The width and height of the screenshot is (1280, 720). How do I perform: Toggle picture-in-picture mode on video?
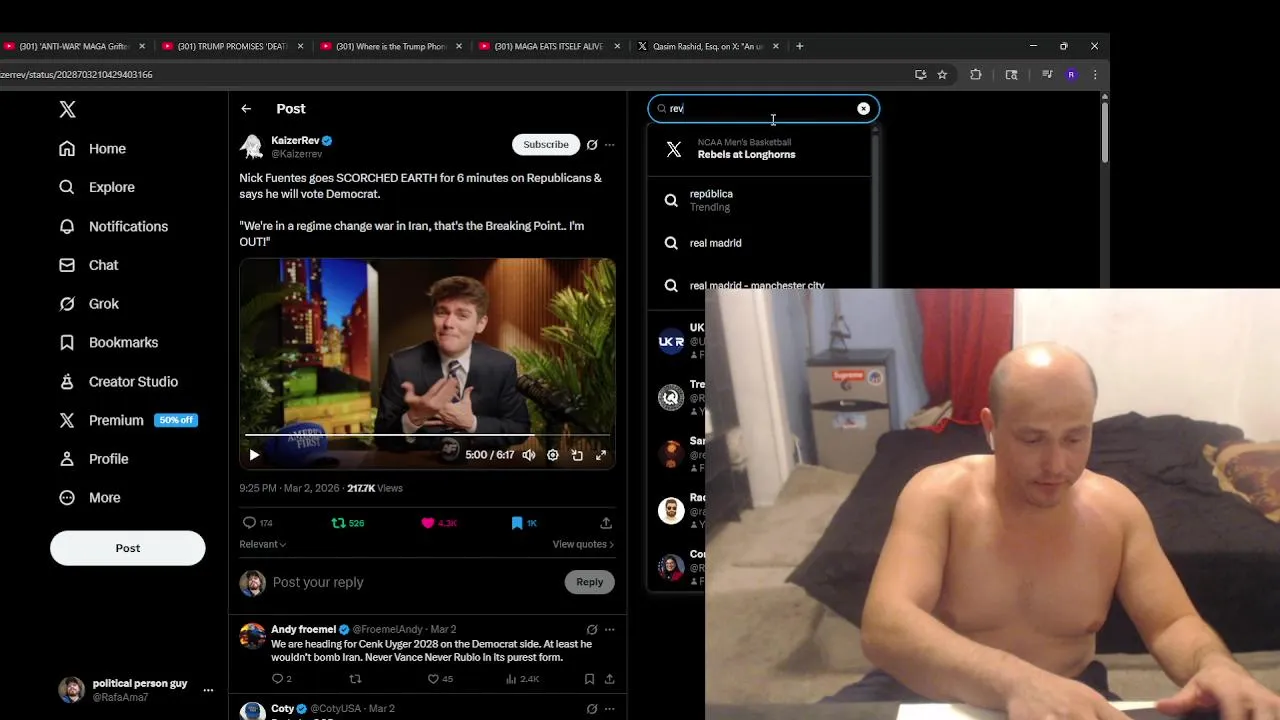[577, 455]
